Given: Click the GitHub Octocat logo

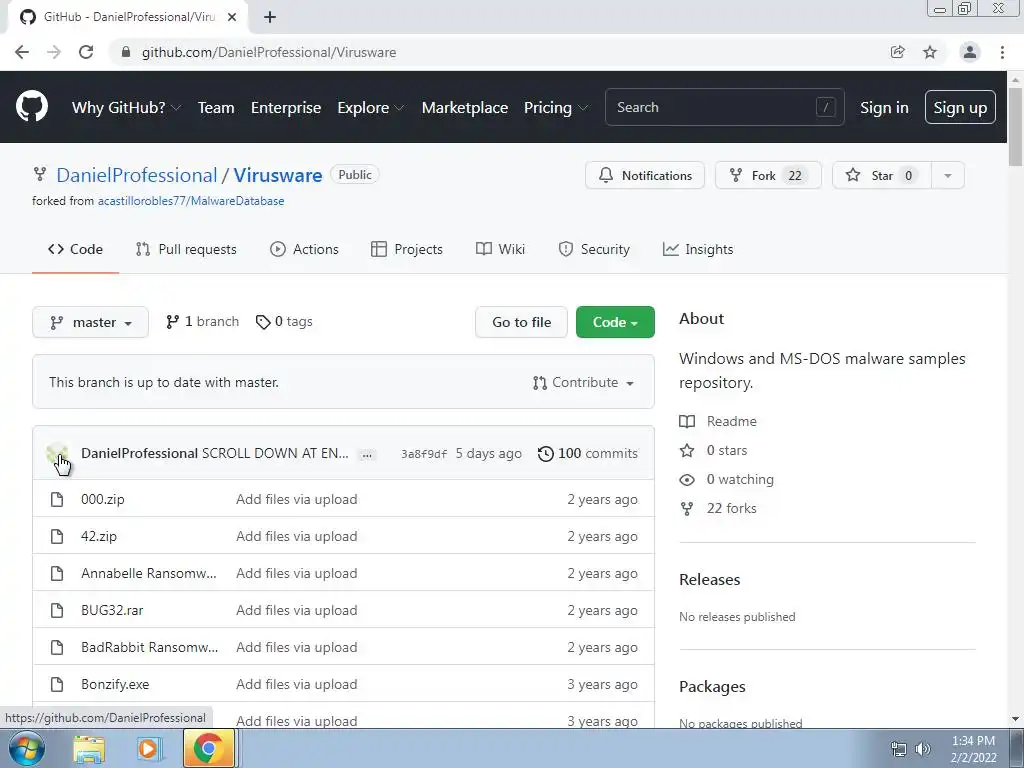Looking at the screenshot, I should coord(32,107).
